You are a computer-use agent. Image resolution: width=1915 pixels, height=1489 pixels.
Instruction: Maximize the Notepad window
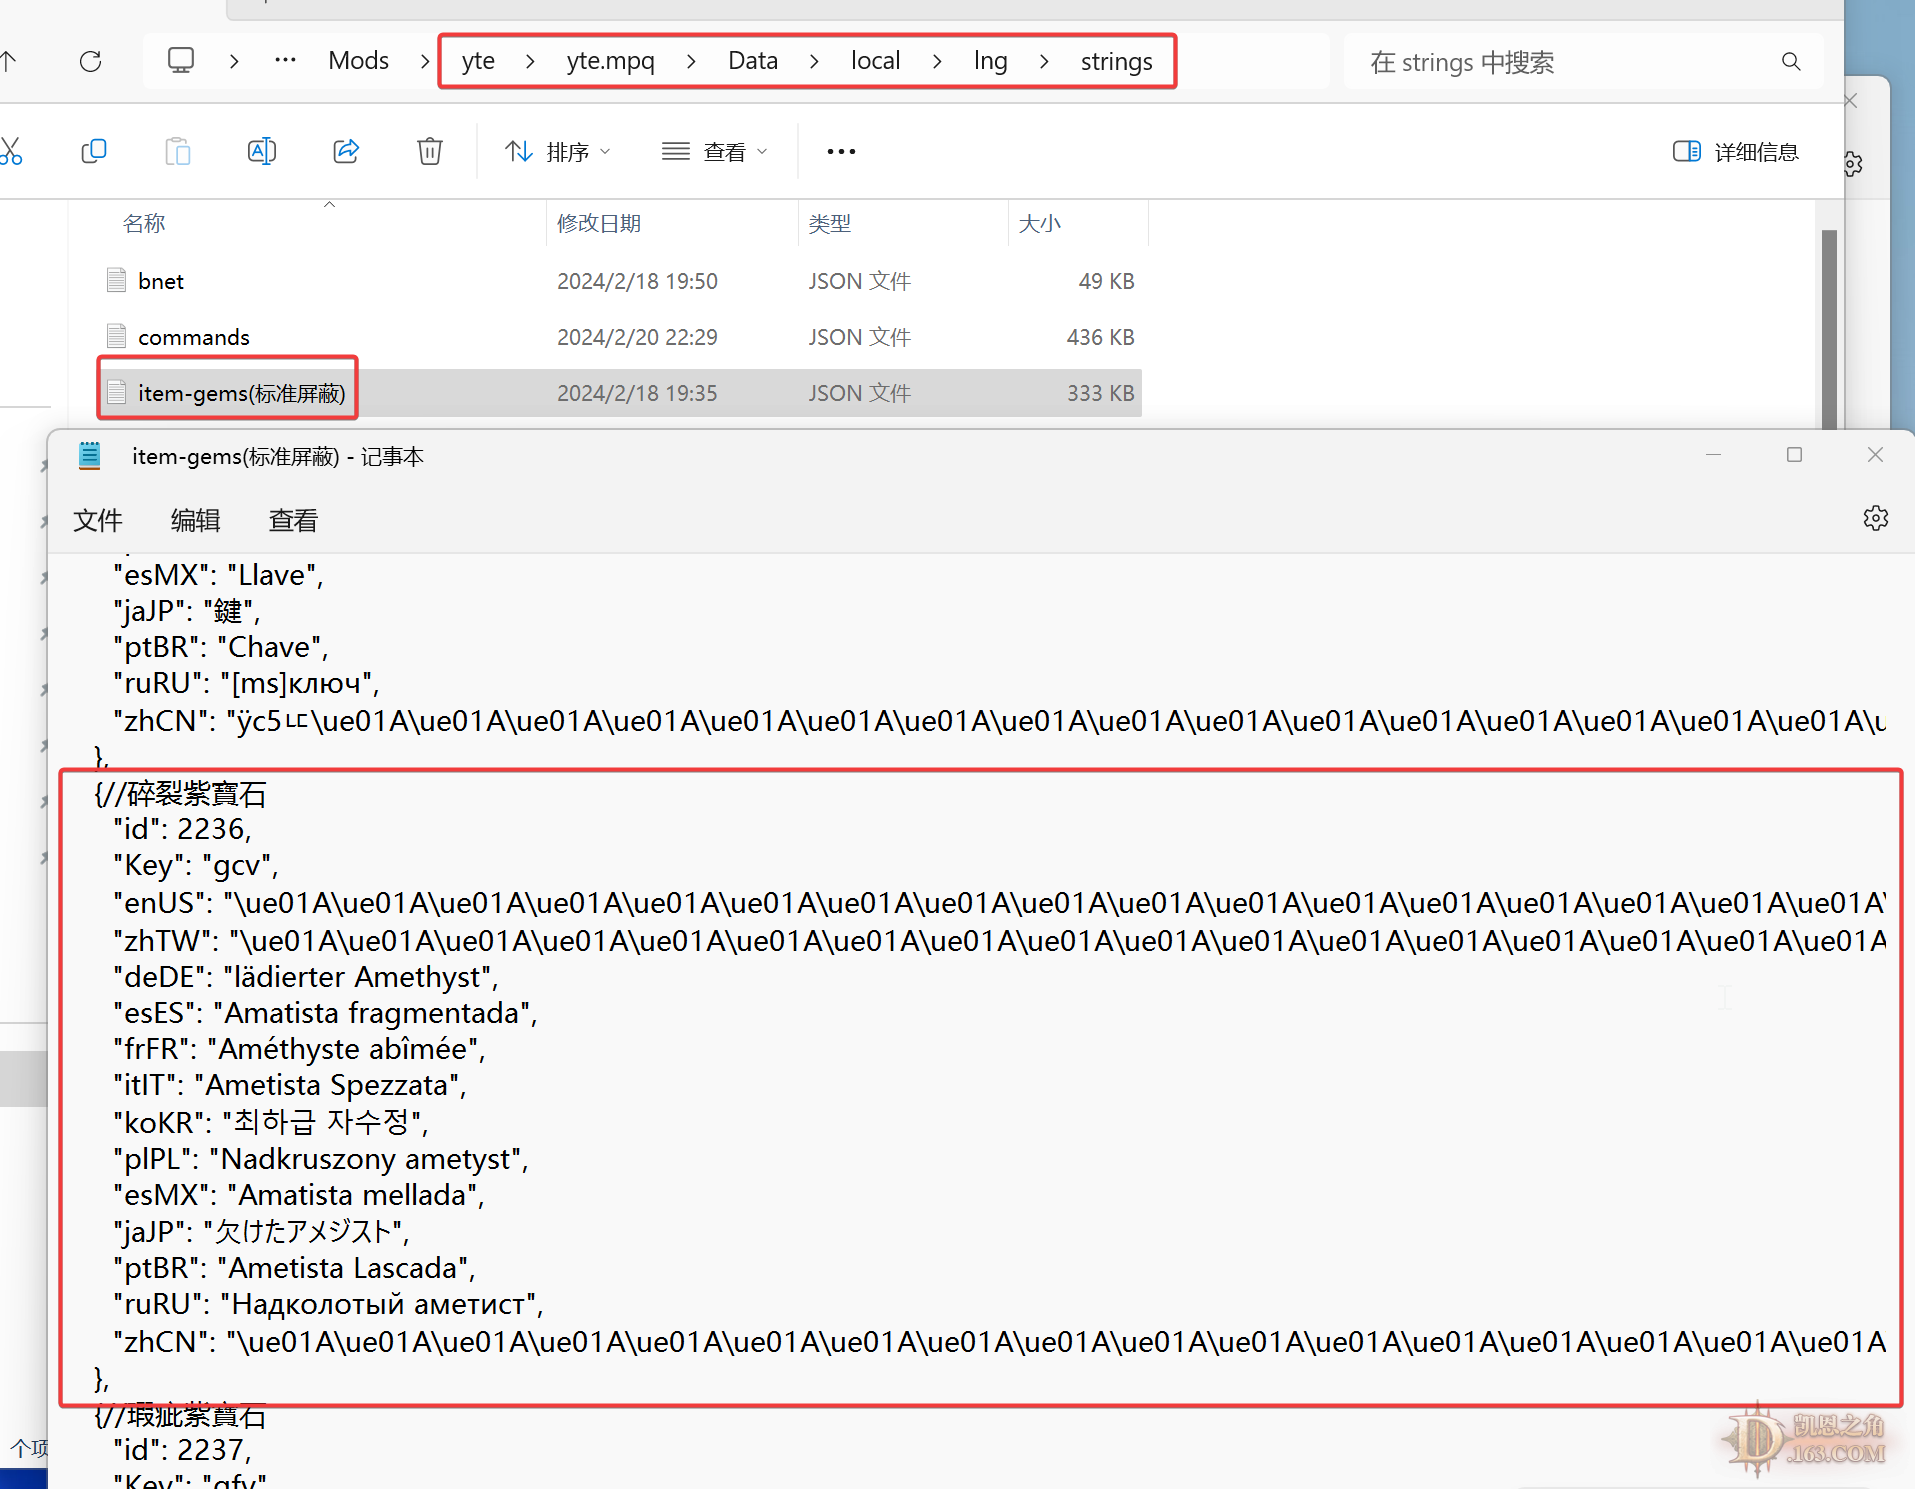point(1794,455)
